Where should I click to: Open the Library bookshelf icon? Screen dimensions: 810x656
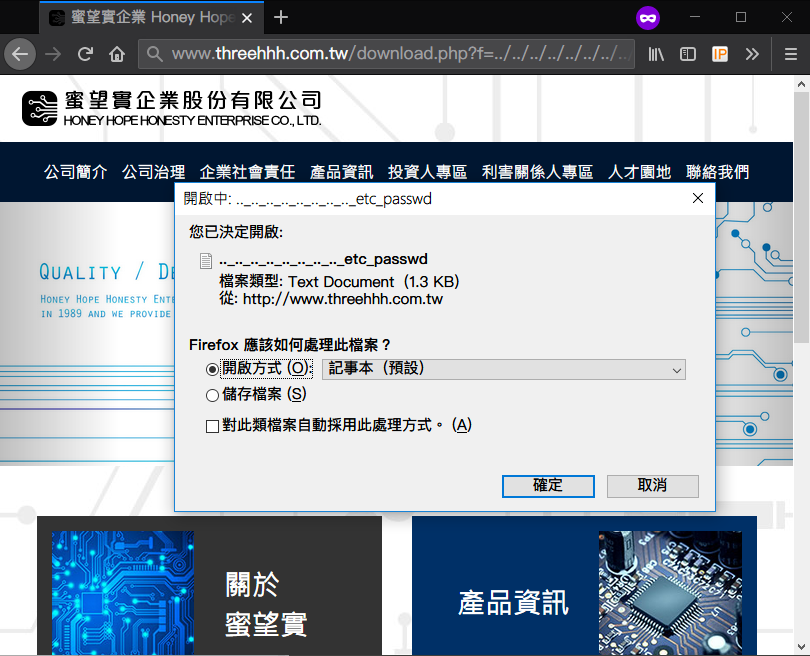point(656,54)
